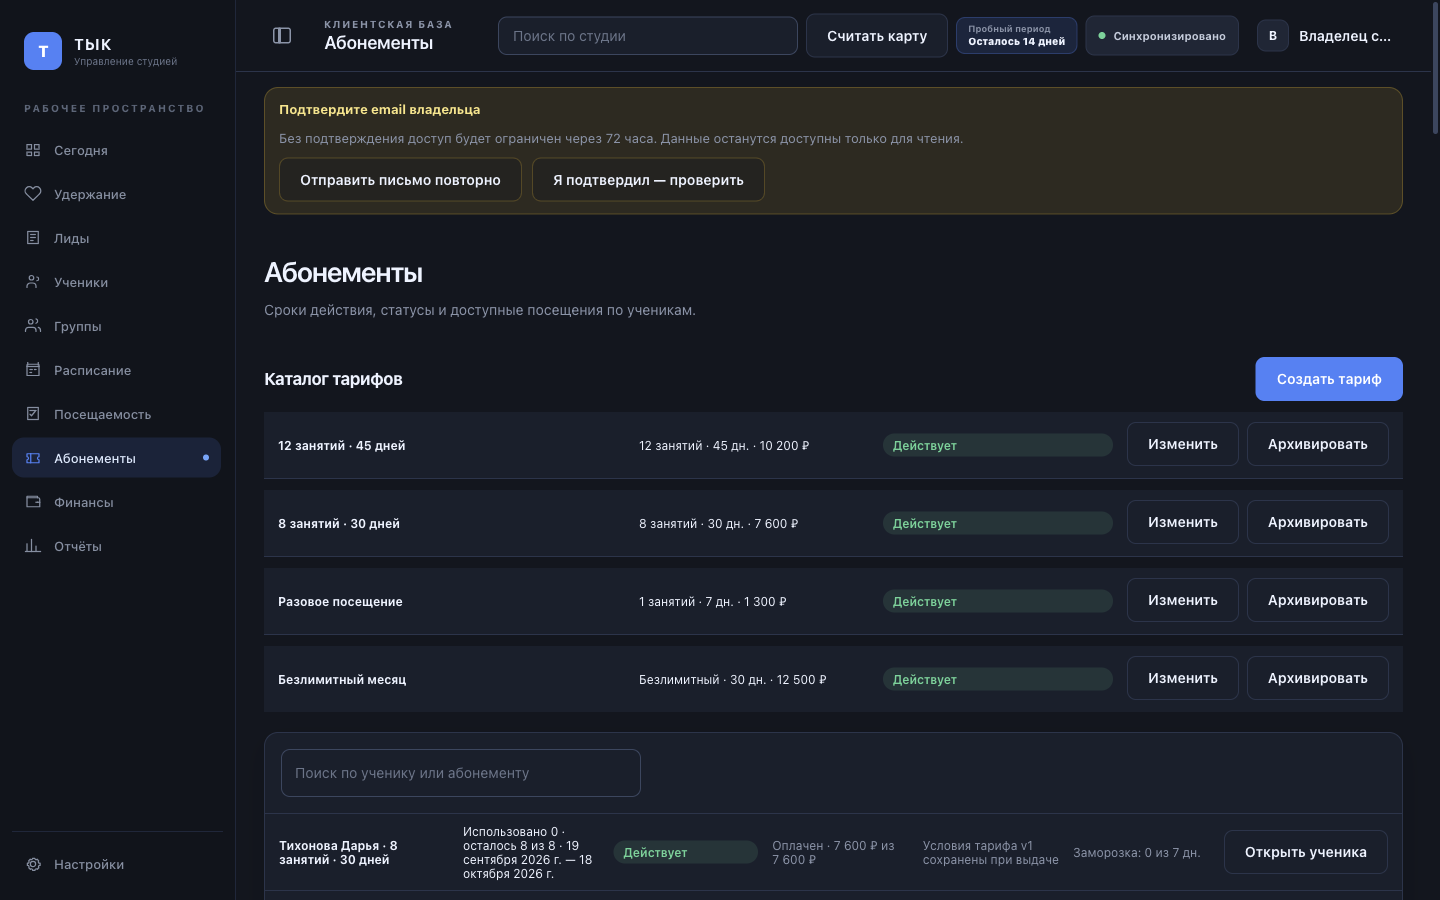Click Действует status of Безлимитный месяц
The image size is (1440, 900).
pyautogui.click(x=998, y=679)
